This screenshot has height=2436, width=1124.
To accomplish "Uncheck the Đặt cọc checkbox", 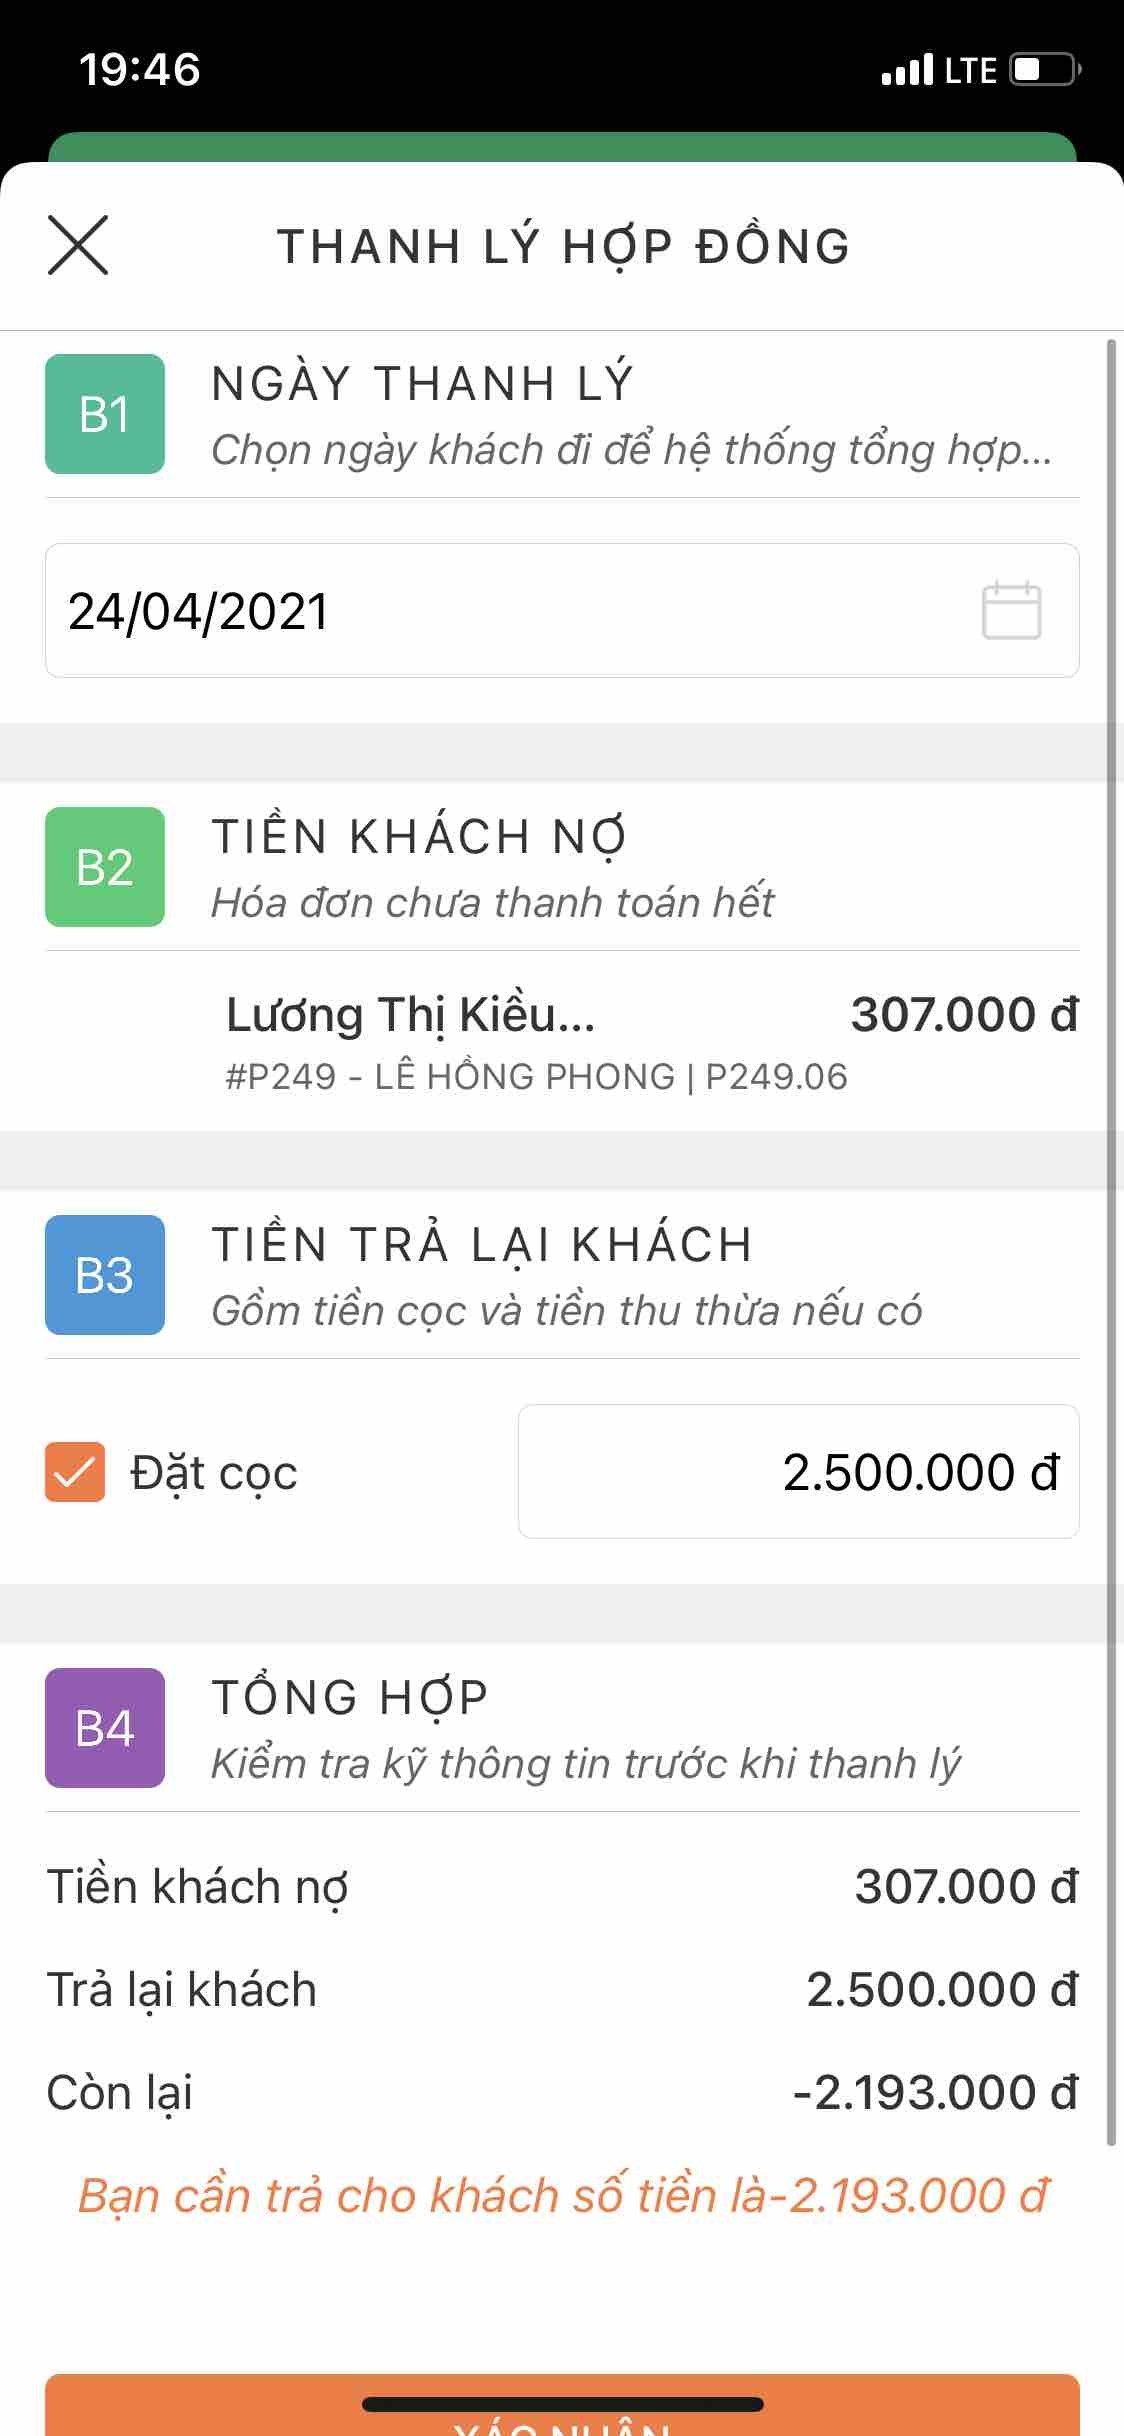I will pos(75,1472).
